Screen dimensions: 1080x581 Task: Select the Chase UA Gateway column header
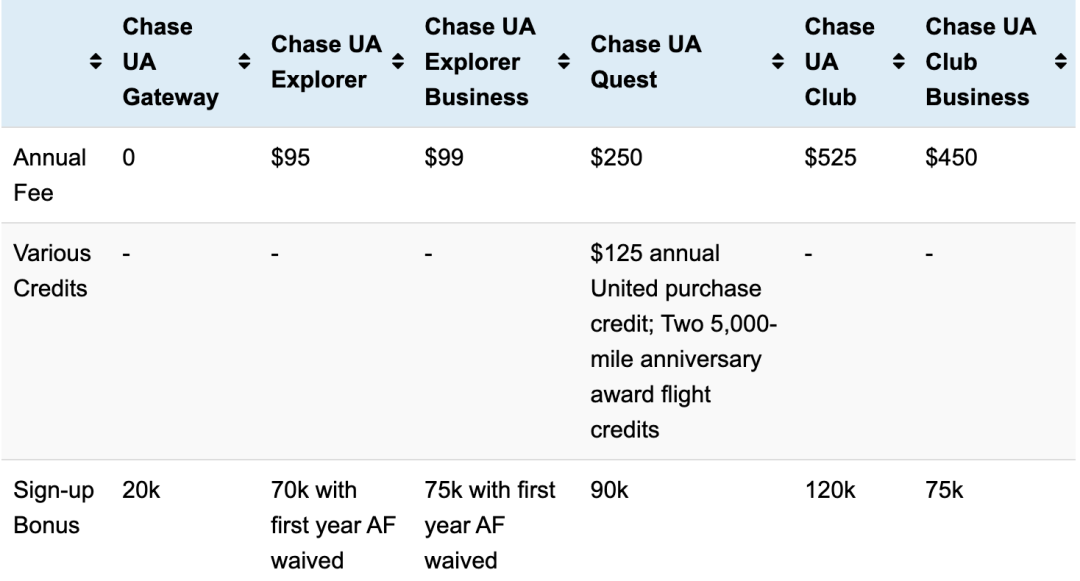click(x=170, y=62)
